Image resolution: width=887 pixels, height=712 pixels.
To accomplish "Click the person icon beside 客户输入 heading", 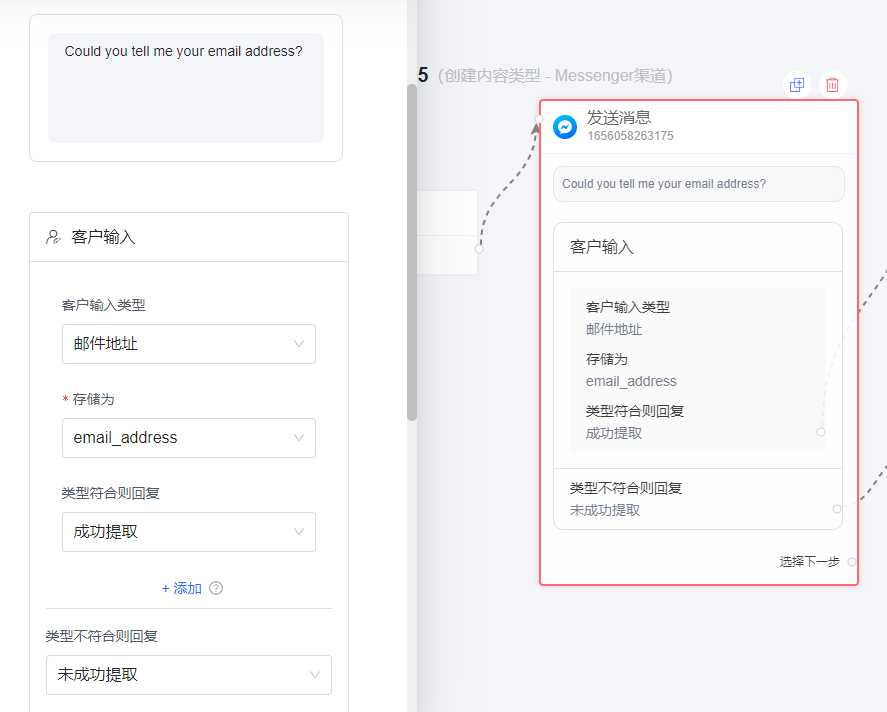I will pyautogui.click(x=54, y=236).
